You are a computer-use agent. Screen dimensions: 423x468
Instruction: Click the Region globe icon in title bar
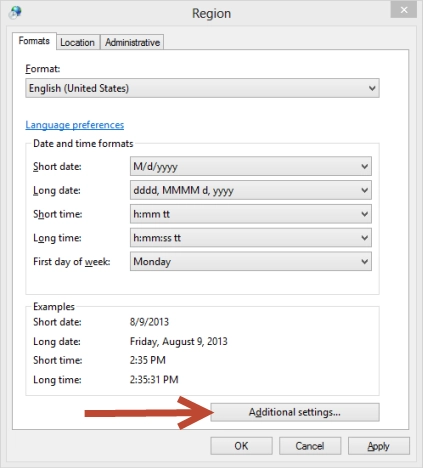(x=15, y=12)
